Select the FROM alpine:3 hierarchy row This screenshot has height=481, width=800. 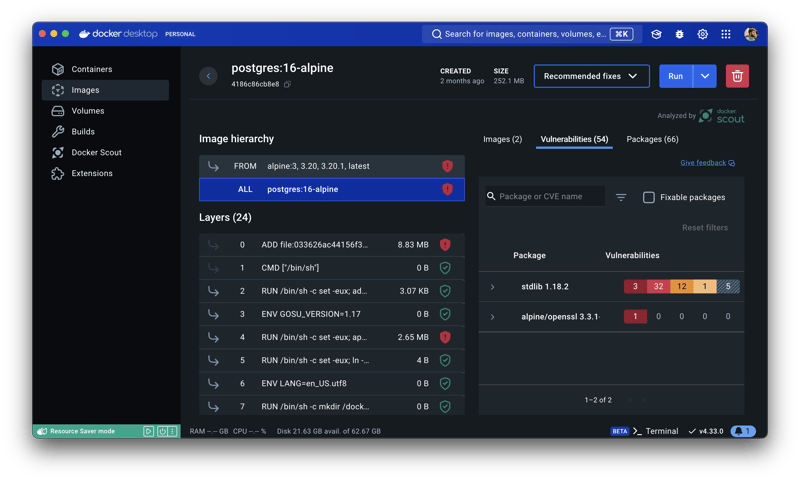332,166
